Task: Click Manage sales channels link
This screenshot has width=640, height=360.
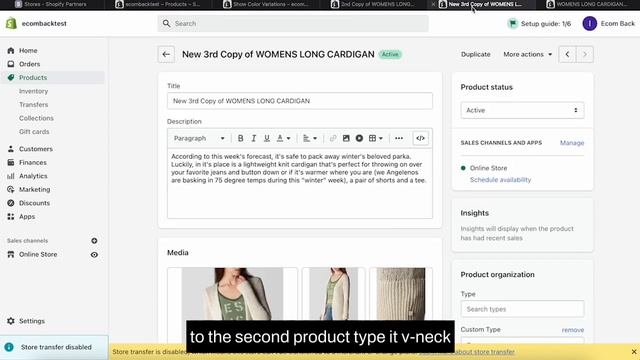Action: pyautogui.click(x=572, y=143)
